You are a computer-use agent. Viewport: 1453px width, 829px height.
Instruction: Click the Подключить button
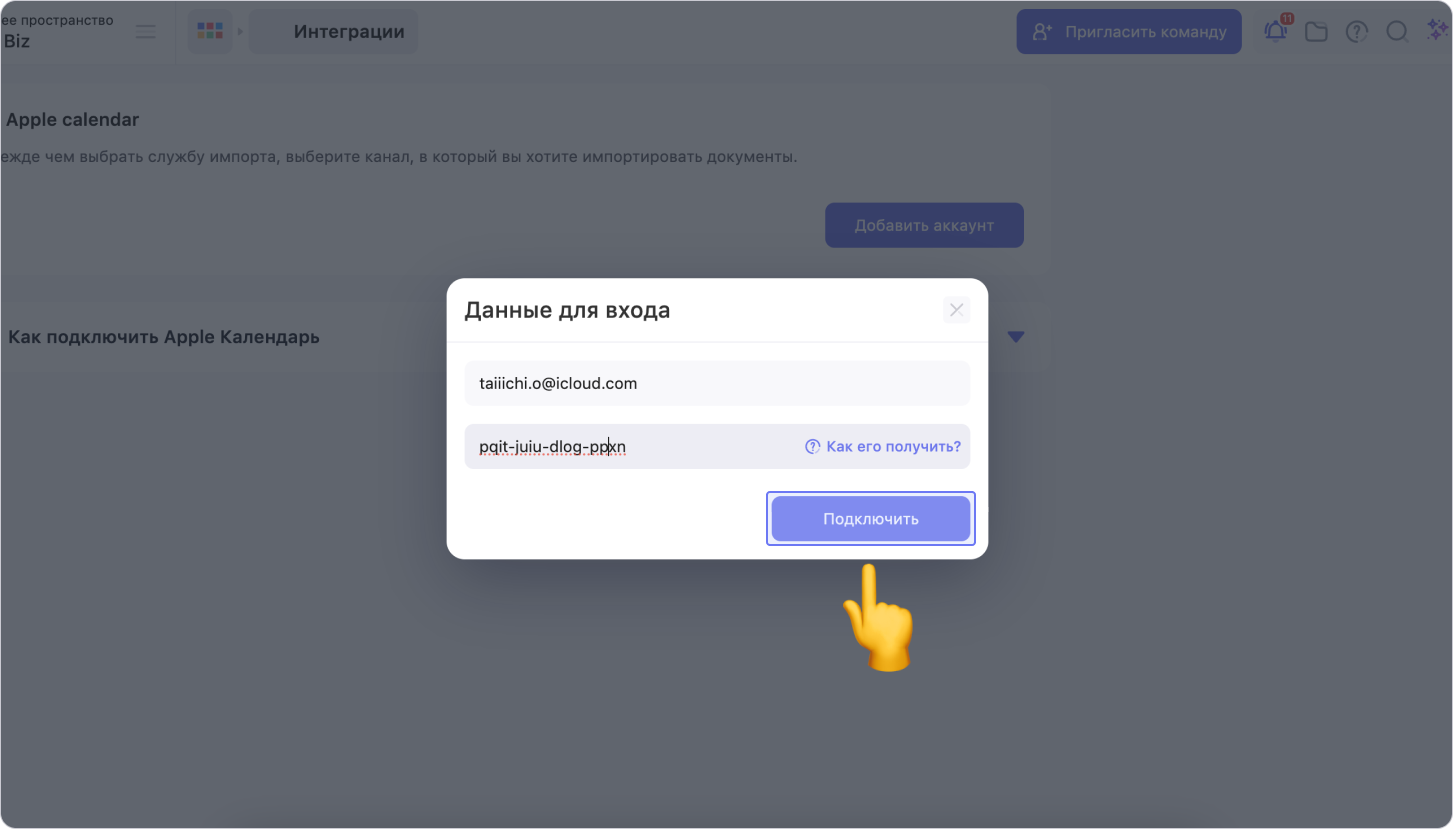coord(870,519)
